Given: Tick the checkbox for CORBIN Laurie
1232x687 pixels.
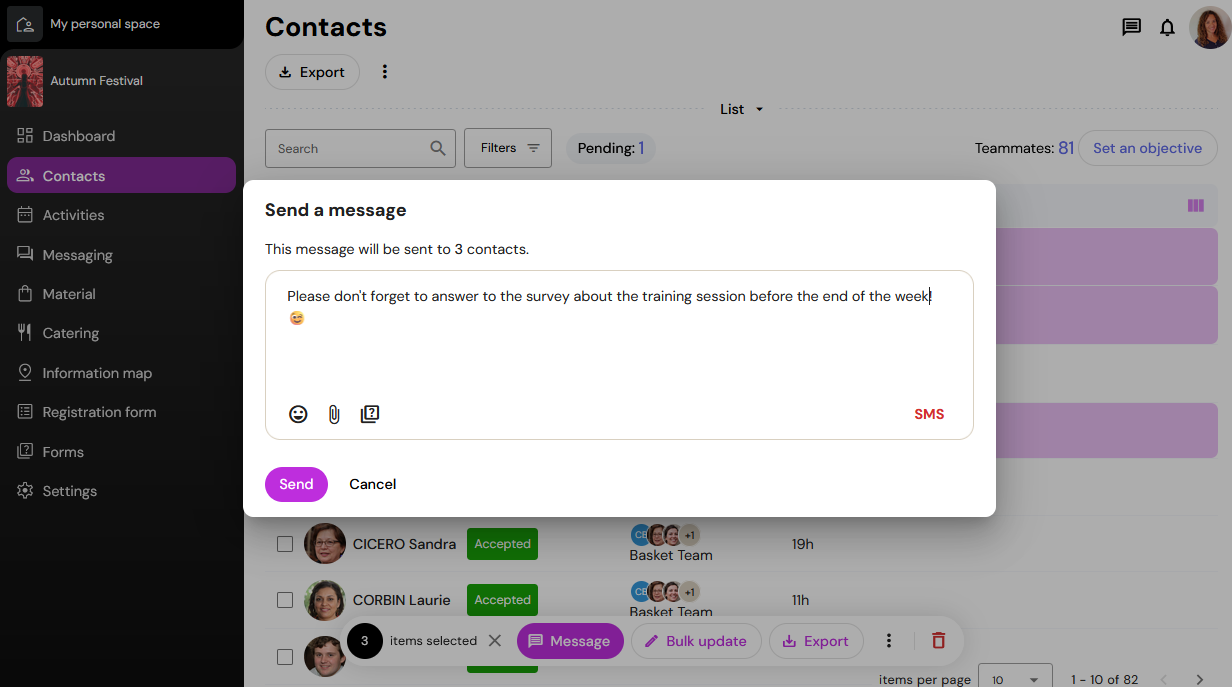Looking at the screenshot, I should pos(285,600).
